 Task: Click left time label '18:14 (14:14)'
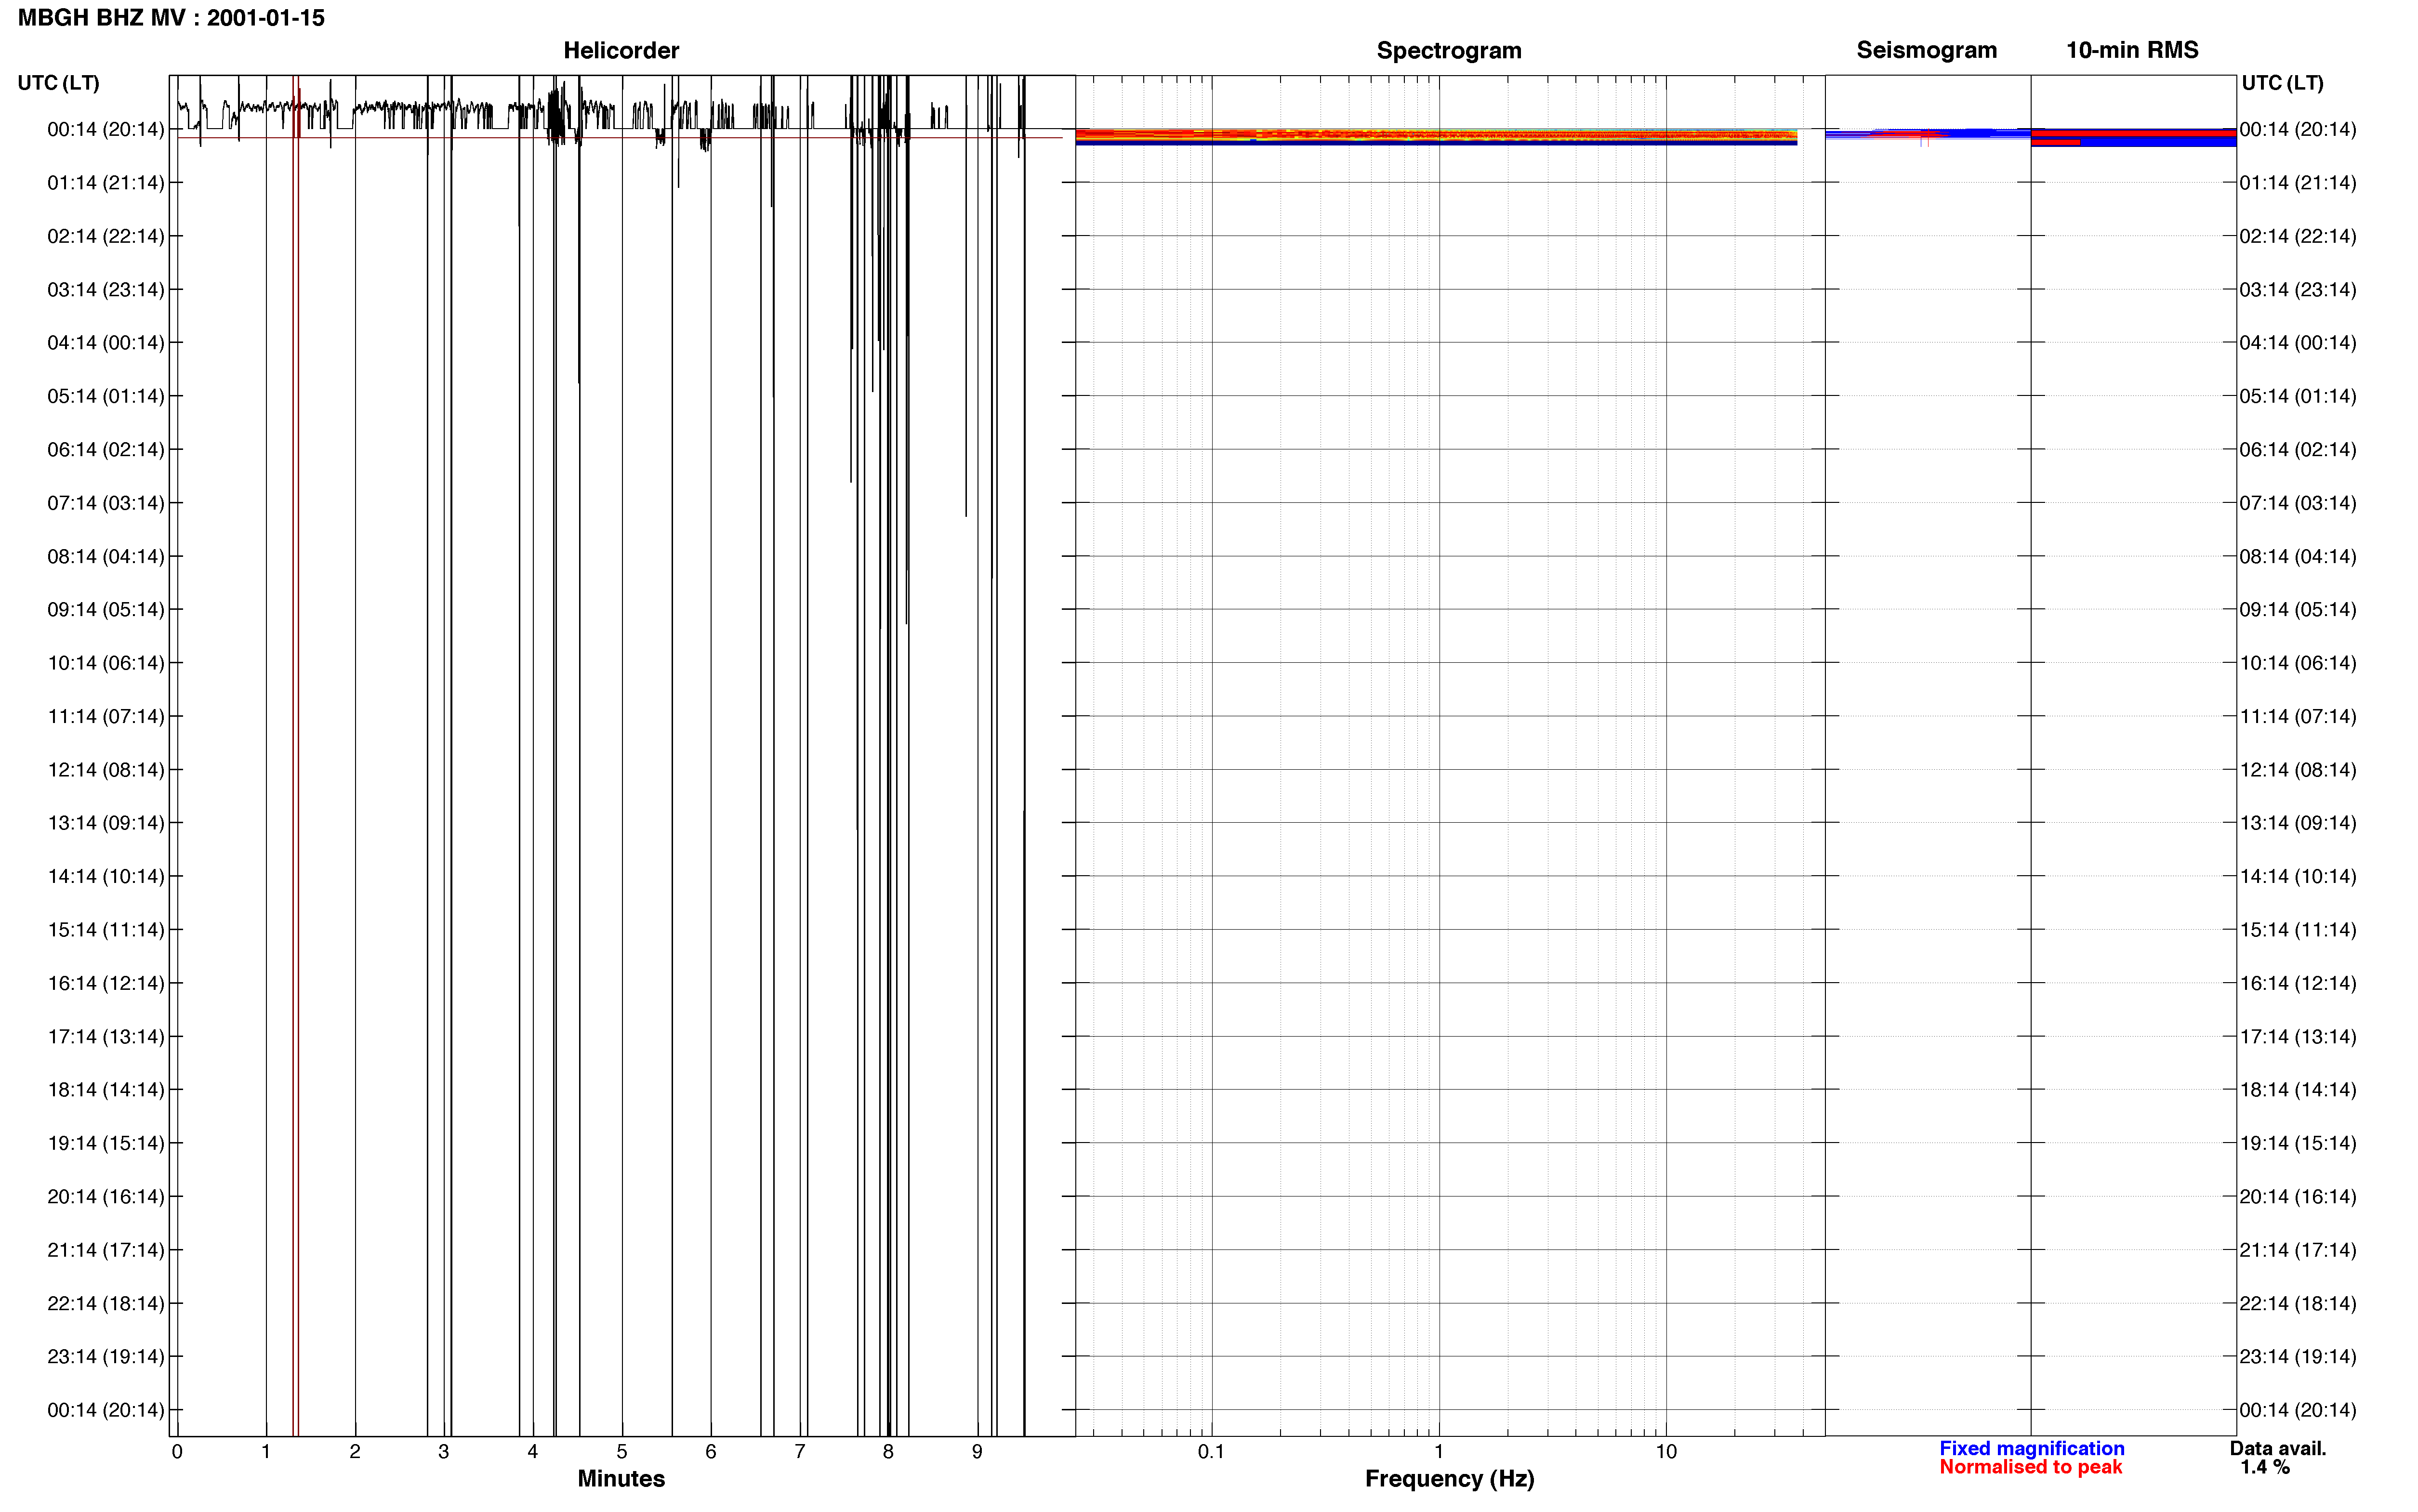click(106, 1090)
